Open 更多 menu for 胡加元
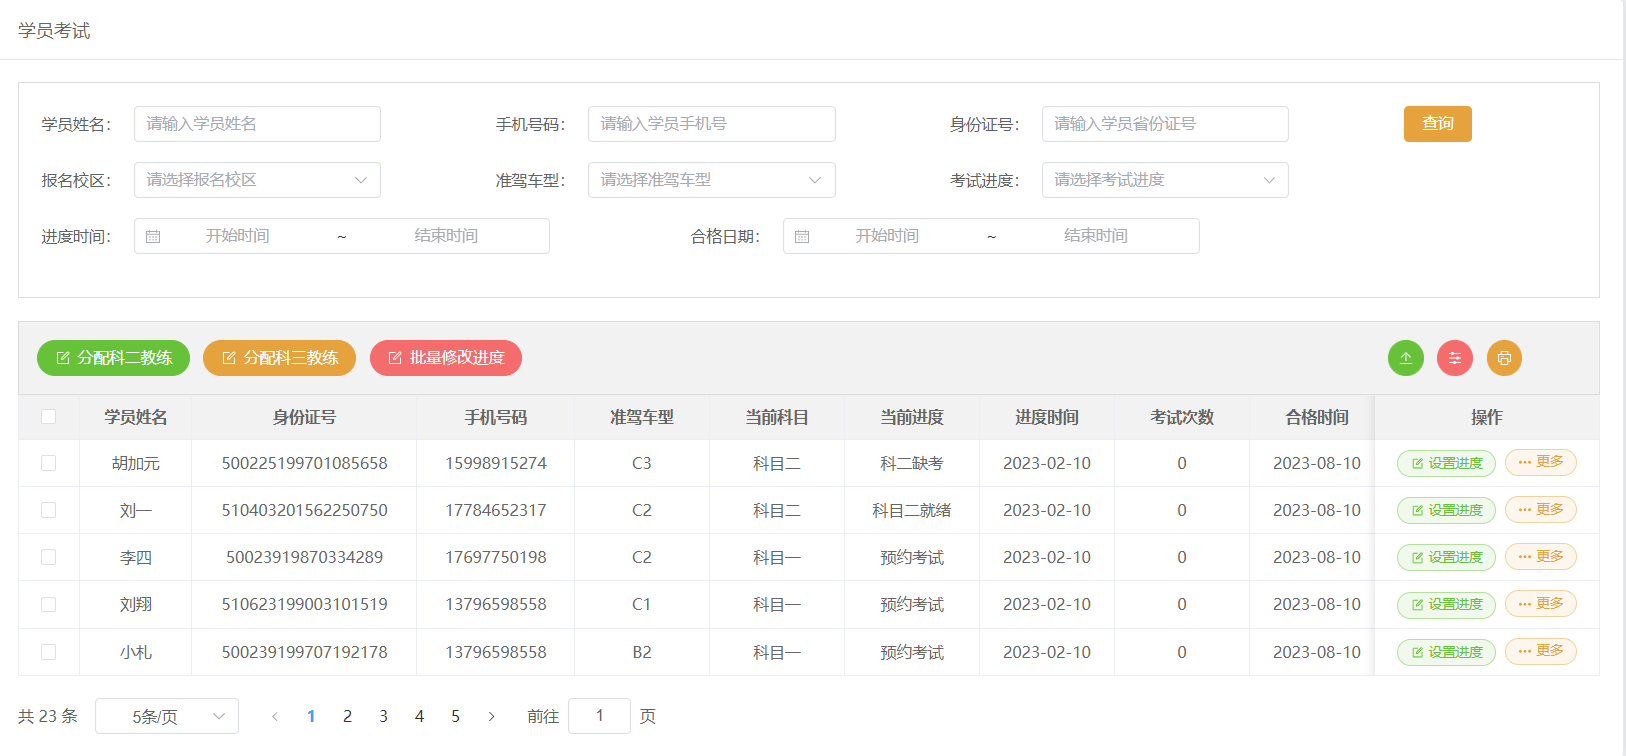The image size is (1626, 756). (1540, 462)
